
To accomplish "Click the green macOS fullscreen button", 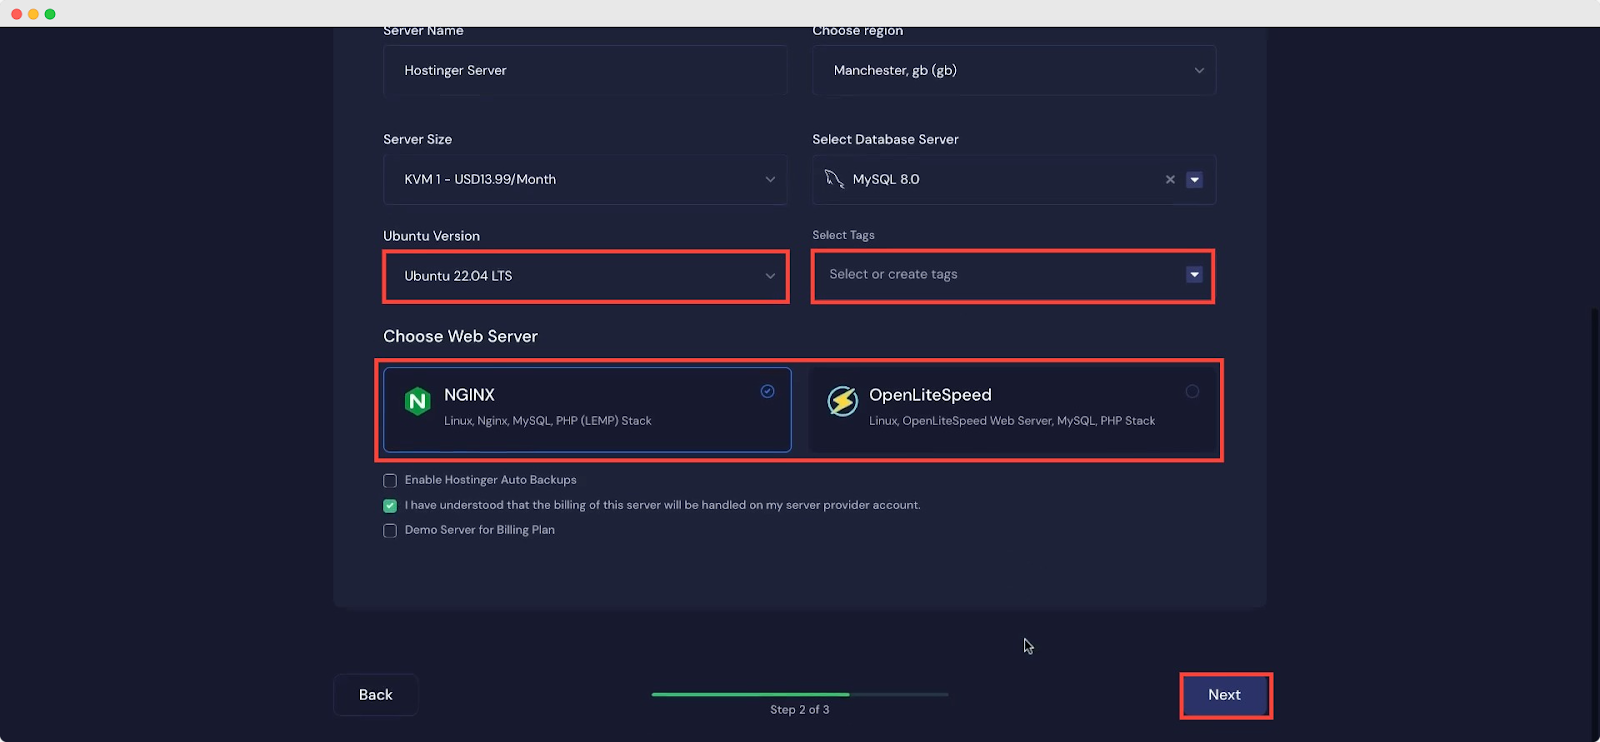I will [50, 14].
